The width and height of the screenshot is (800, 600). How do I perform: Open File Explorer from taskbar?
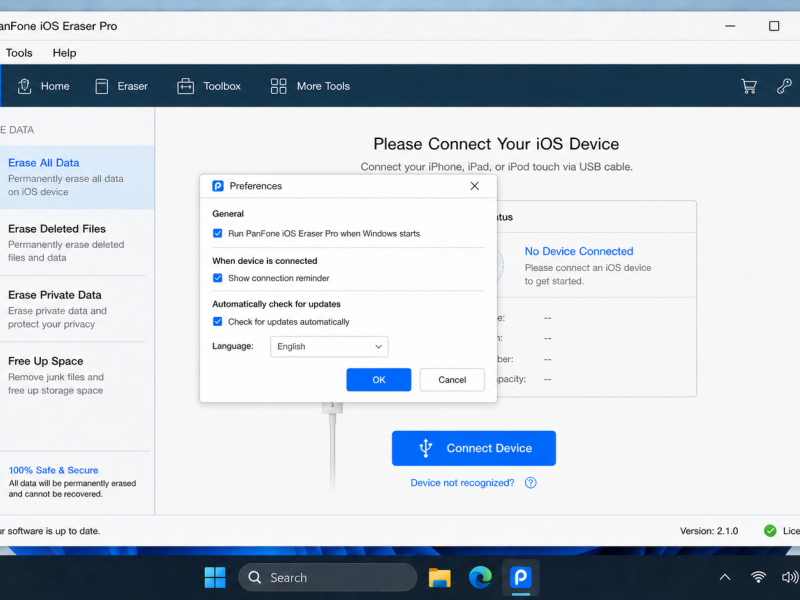pos(439,578)
